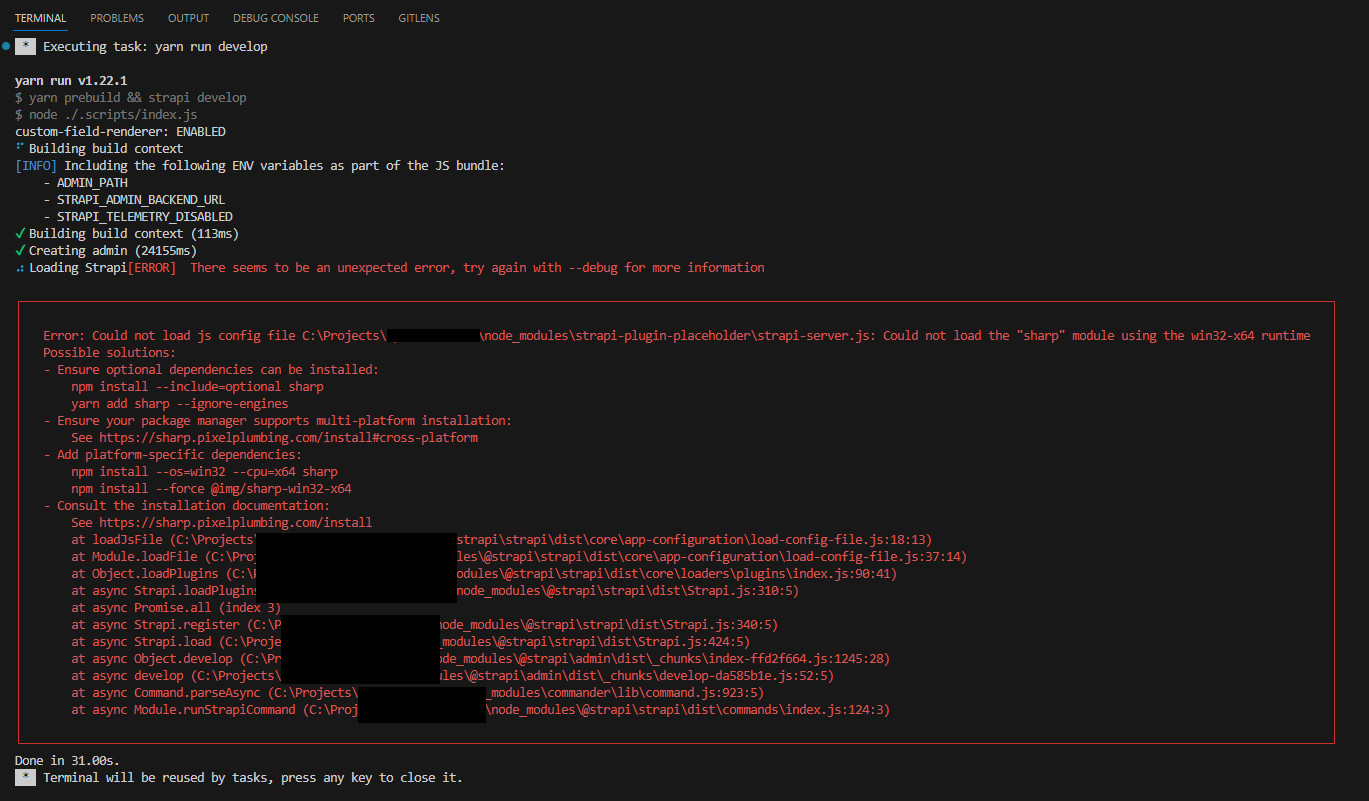This screenshot has width=1369, height=801.
Task: Click the index-ffd2f664.js:1245:28 path
Action: click(x=664, y=658)
